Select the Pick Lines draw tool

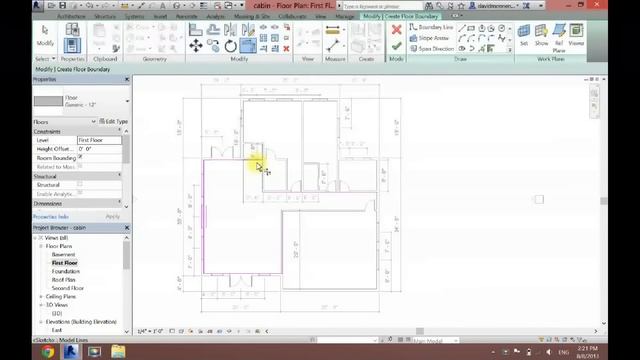[481, 49]
